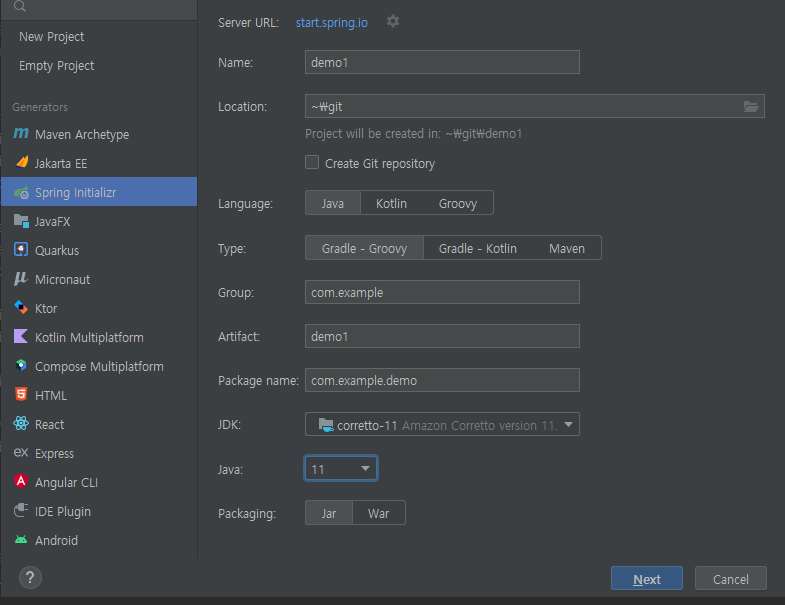This screenshot has width=785, height=605.
Task: Select Kotlin Multiplatform generator label
Action: [89, 338]
